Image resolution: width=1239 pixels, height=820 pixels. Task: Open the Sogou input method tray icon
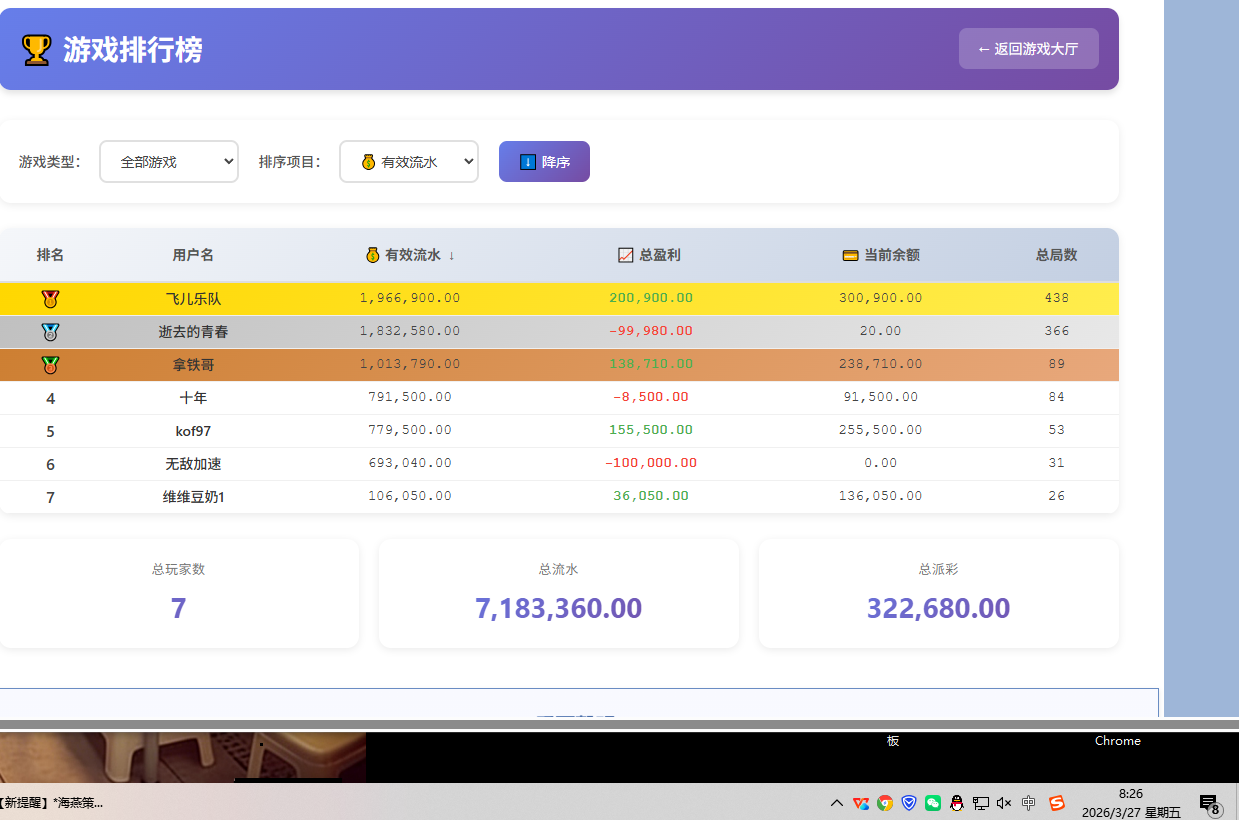tap(1057, 803)
